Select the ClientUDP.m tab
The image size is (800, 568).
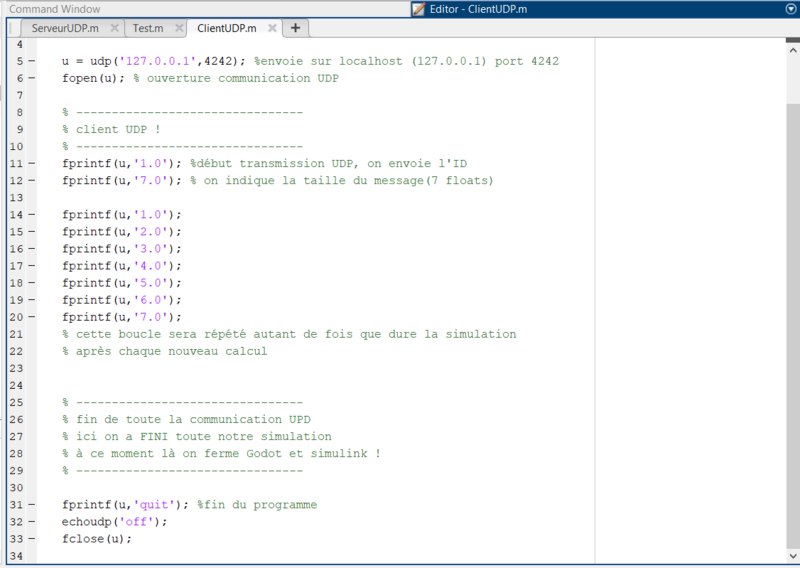226,29
